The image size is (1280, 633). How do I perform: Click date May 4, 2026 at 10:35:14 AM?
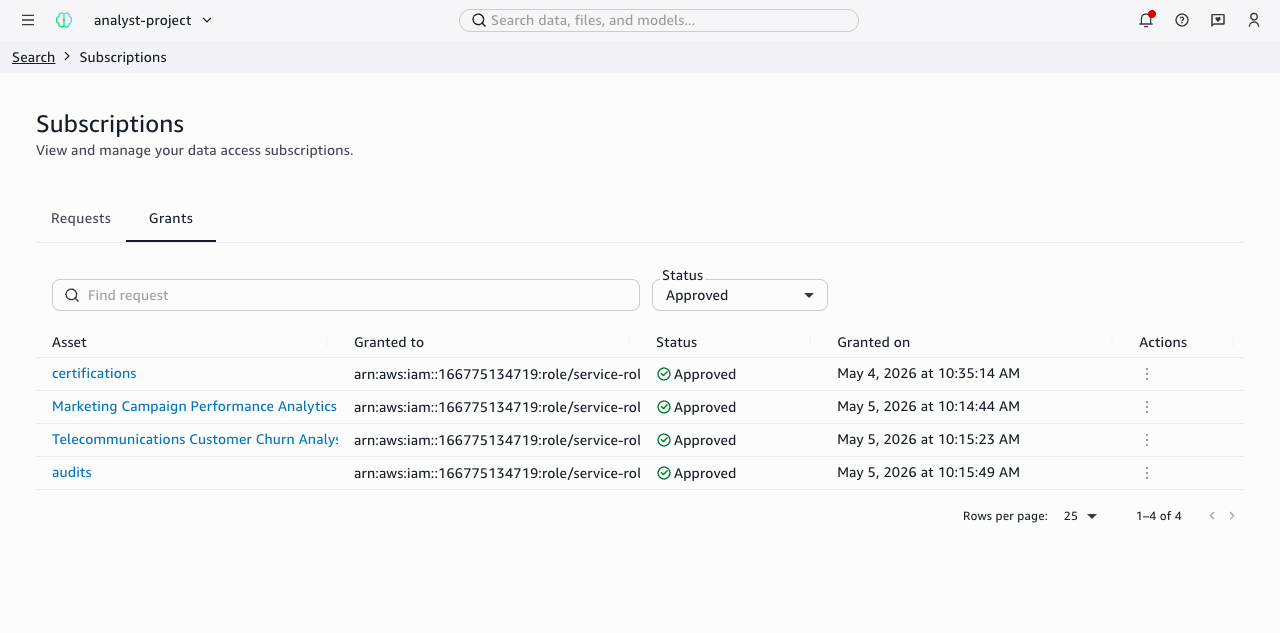928,373
